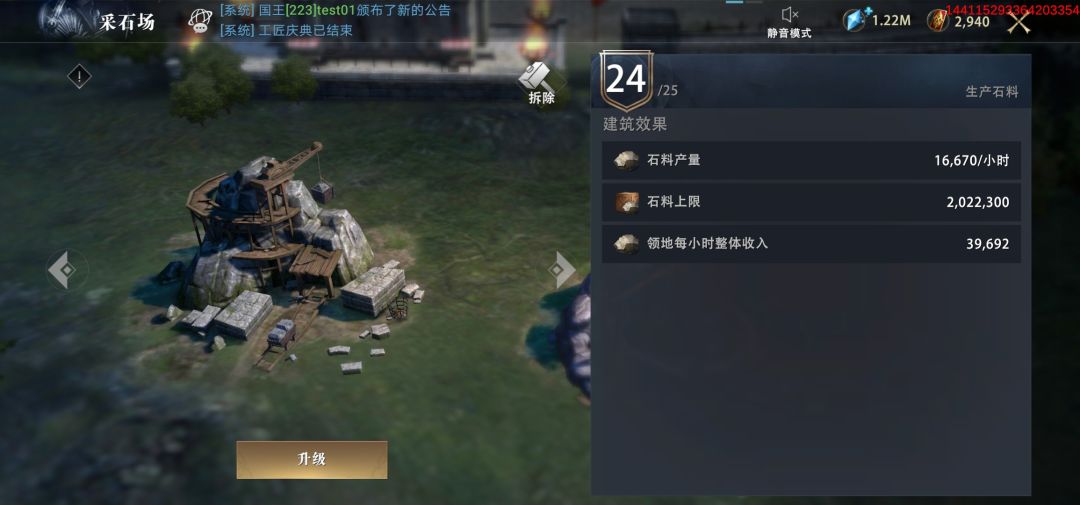Select the 石料产量 row
The width and height of the screenshot is (1080, 505).
811,161
